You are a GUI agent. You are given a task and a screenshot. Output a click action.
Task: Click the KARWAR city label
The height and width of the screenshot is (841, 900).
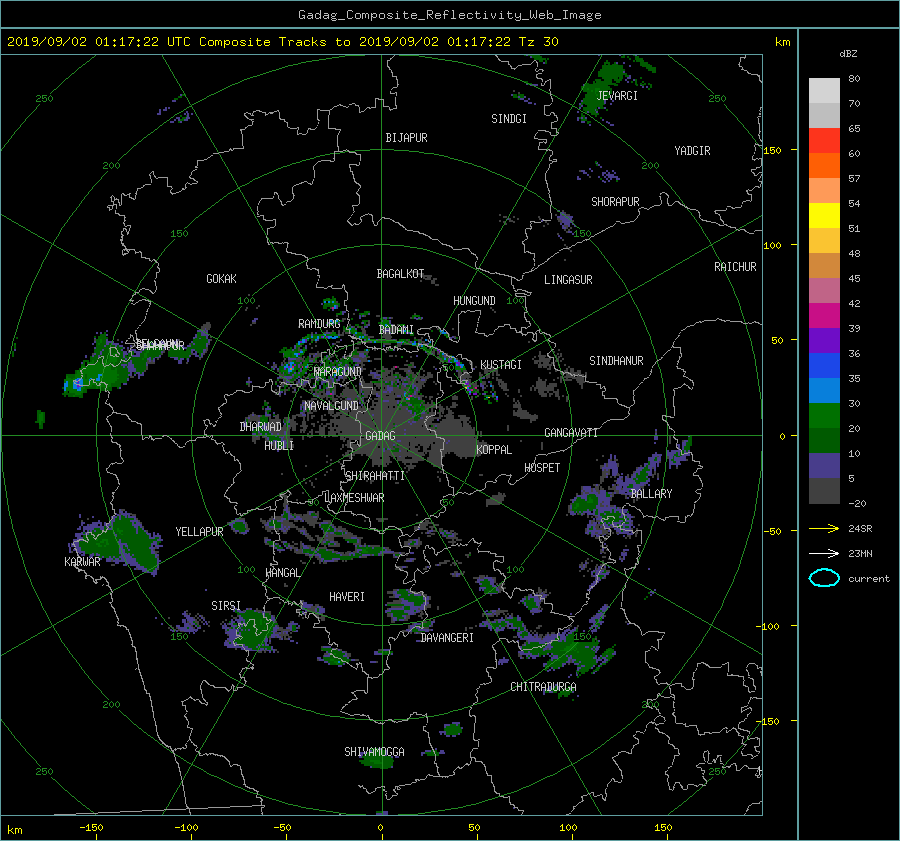pos(82,562)
